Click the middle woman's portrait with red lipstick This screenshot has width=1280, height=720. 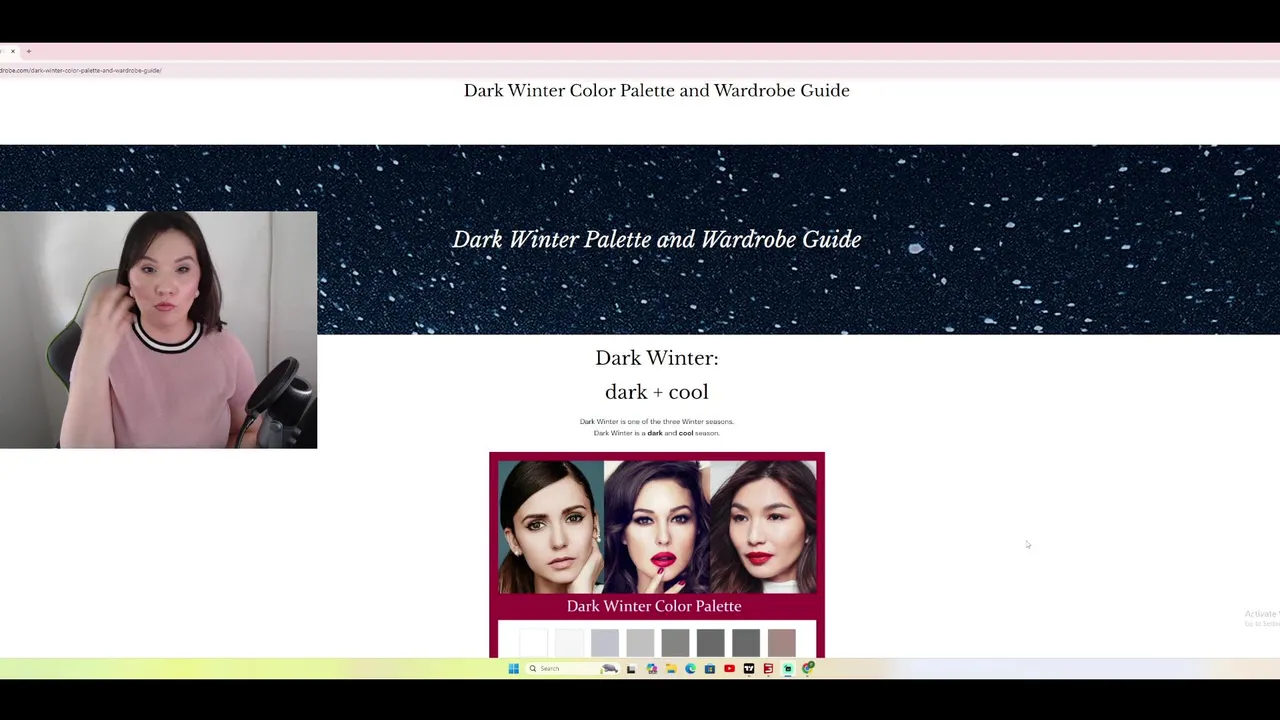pos(657,527)
